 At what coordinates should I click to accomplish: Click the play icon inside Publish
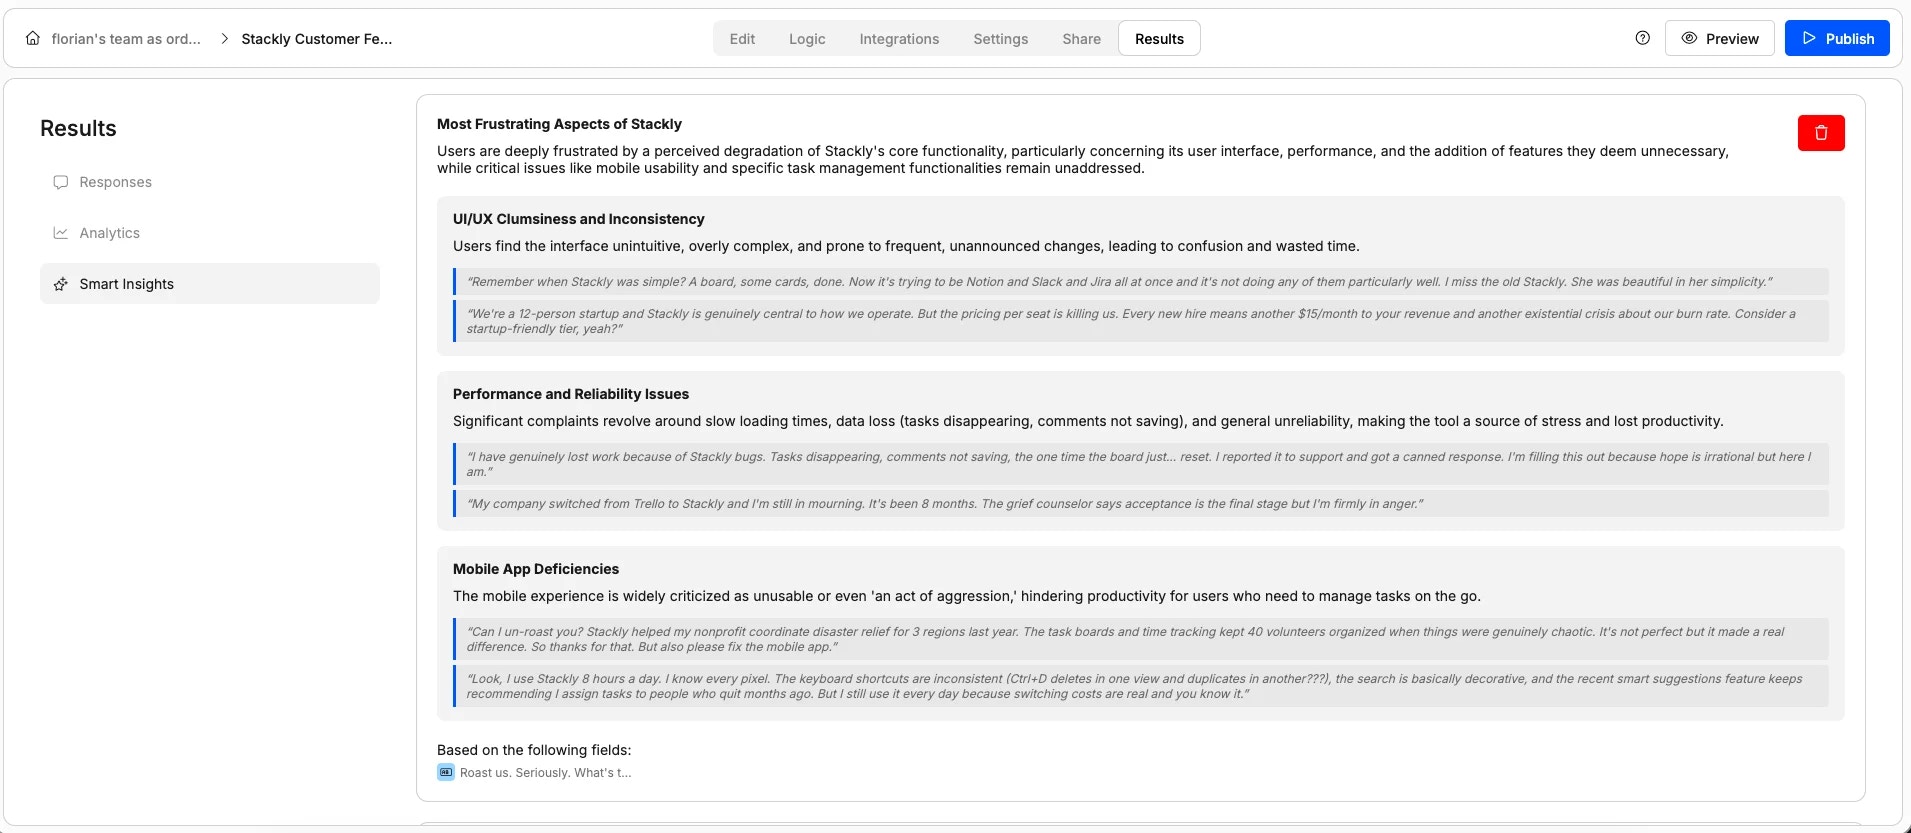click(1809, 38)
